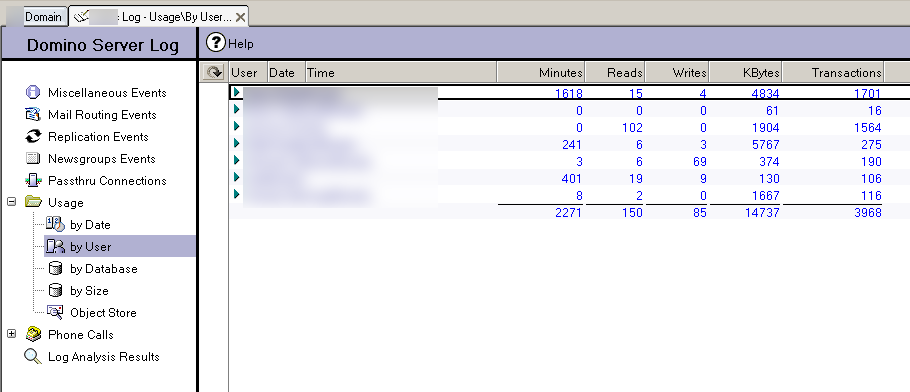Viewport: 910px width, 392px height.
Task: Open Log Analysis Results view
Action: tap(104, 357)
